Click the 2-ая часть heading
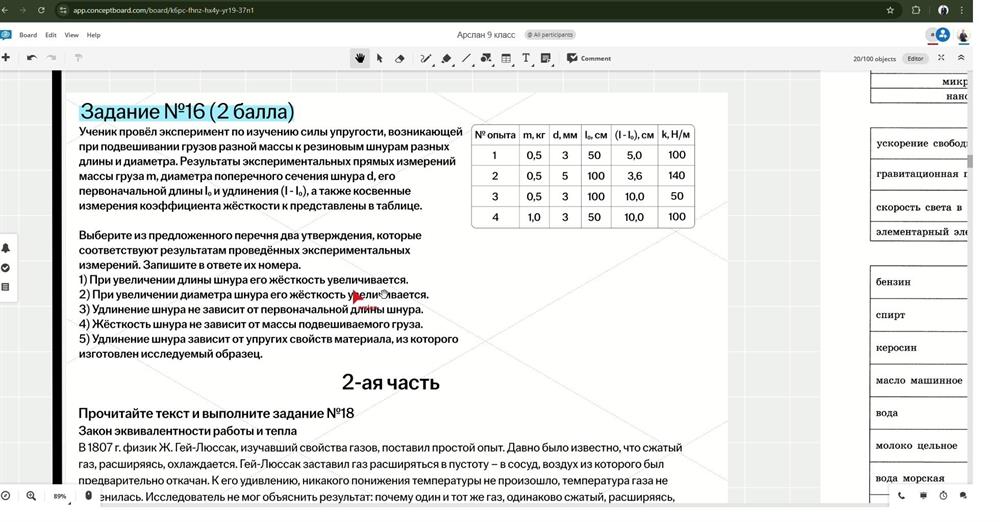The width and height of the screenshot is (1000, 522). [x=390, y=382]
